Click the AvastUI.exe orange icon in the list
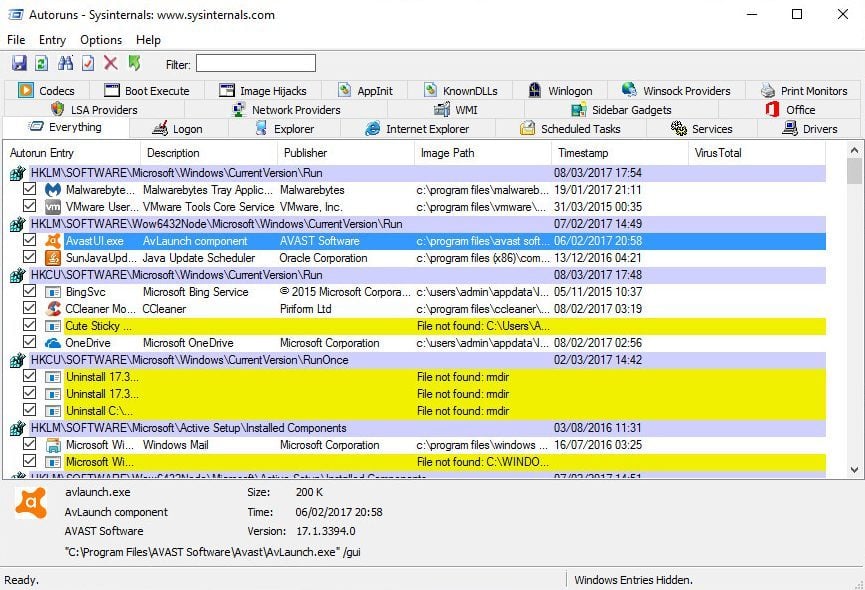This screenshot has height=590, width=865. click(x=53, y=241)
